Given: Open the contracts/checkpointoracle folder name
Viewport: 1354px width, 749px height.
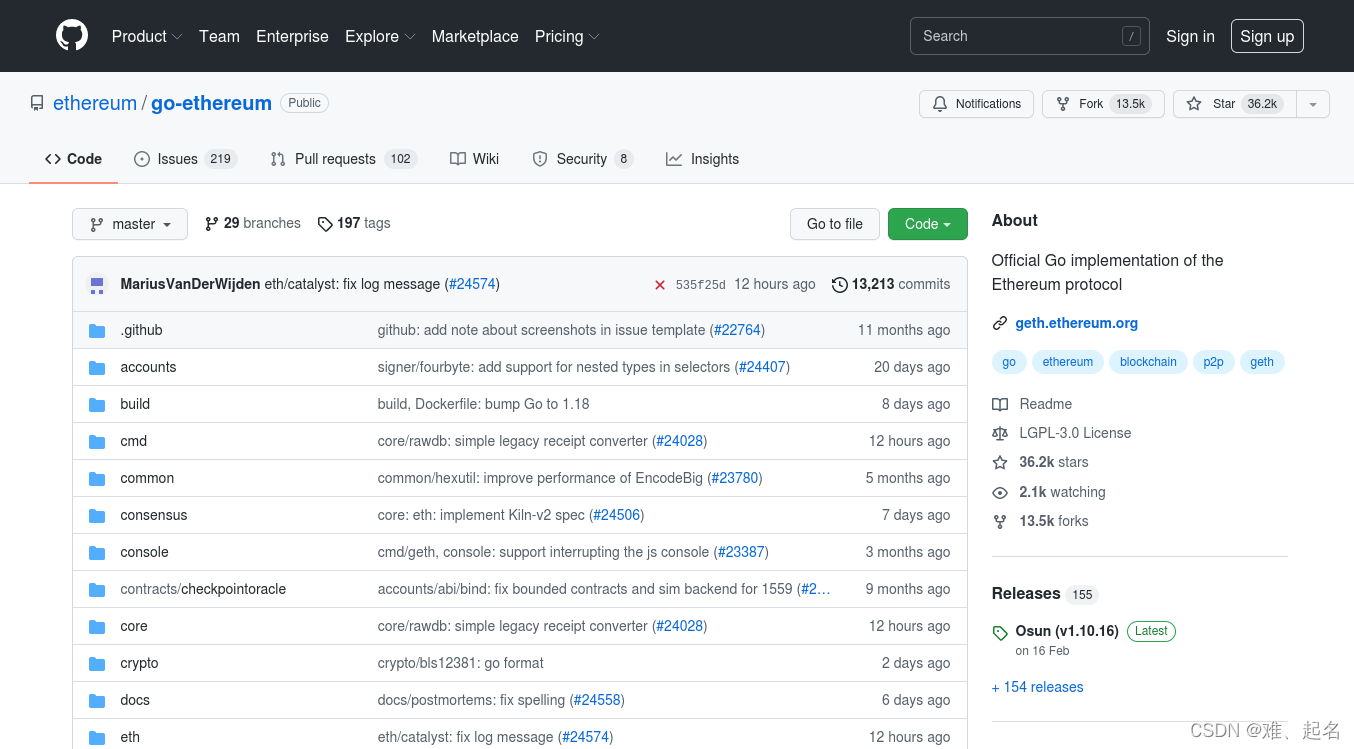Looking at the screenshot, I should [203, 589].
